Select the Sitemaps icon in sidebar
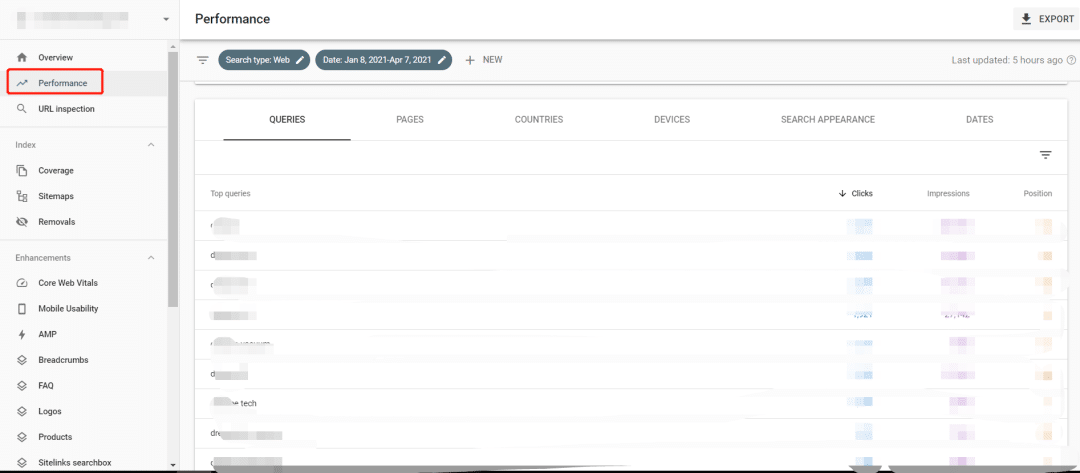Viewport: 1080px width, 473px height. [22, 197]
